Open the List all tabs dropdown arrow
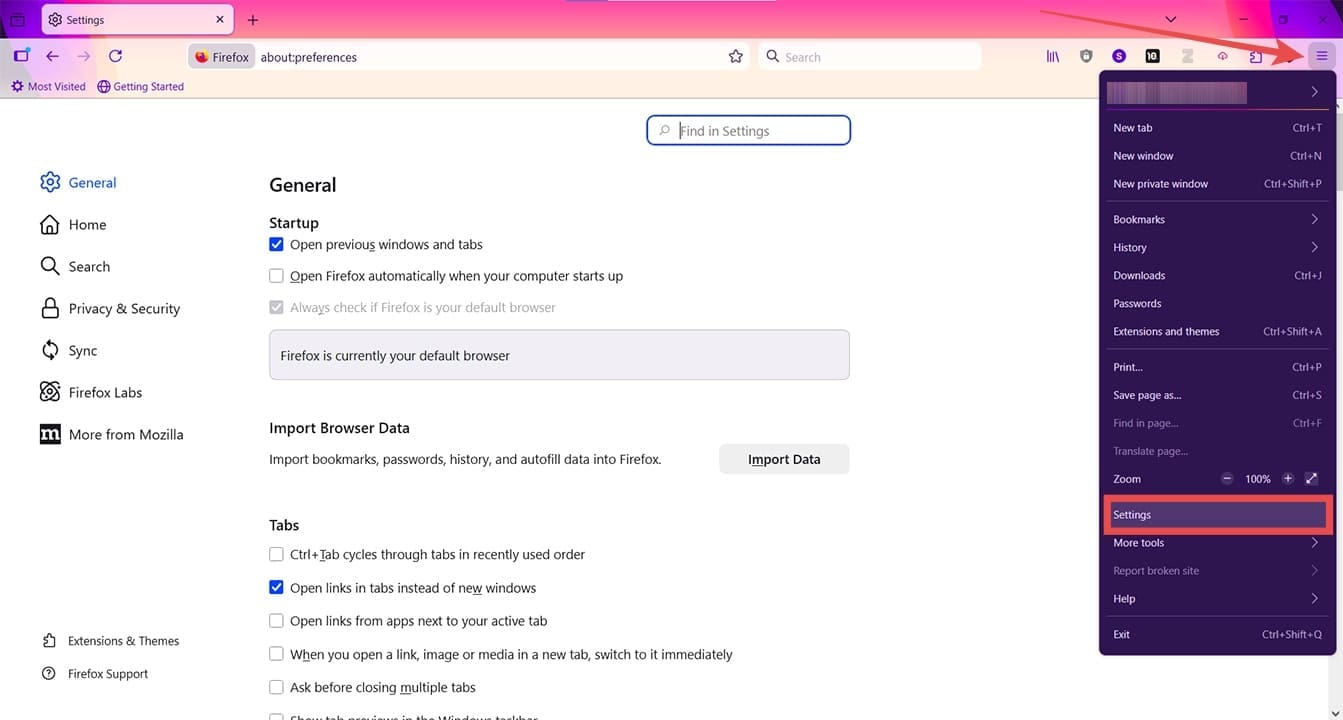 pos(1170,20)
